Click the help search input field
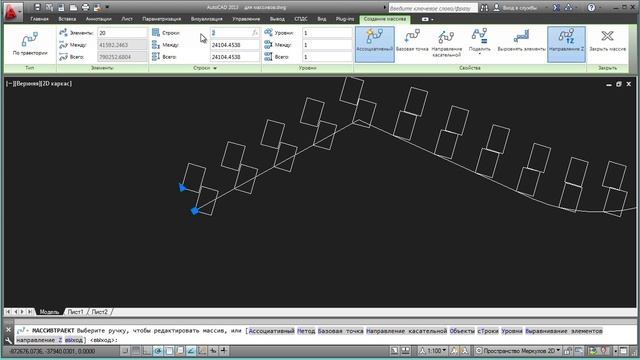 tap(433, 8)
